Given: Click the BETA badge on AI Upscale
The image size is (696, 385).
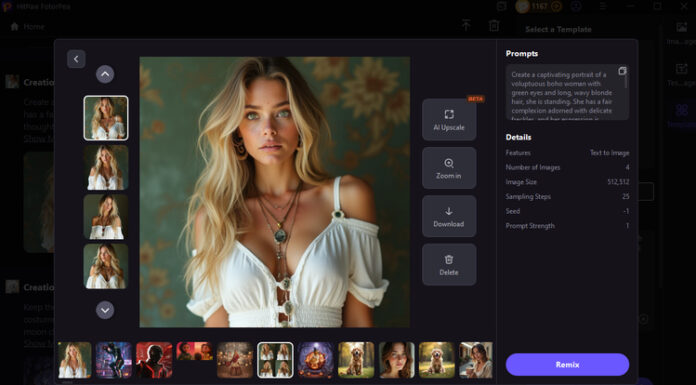Looking at the screenshot, I should coord(475,99).
